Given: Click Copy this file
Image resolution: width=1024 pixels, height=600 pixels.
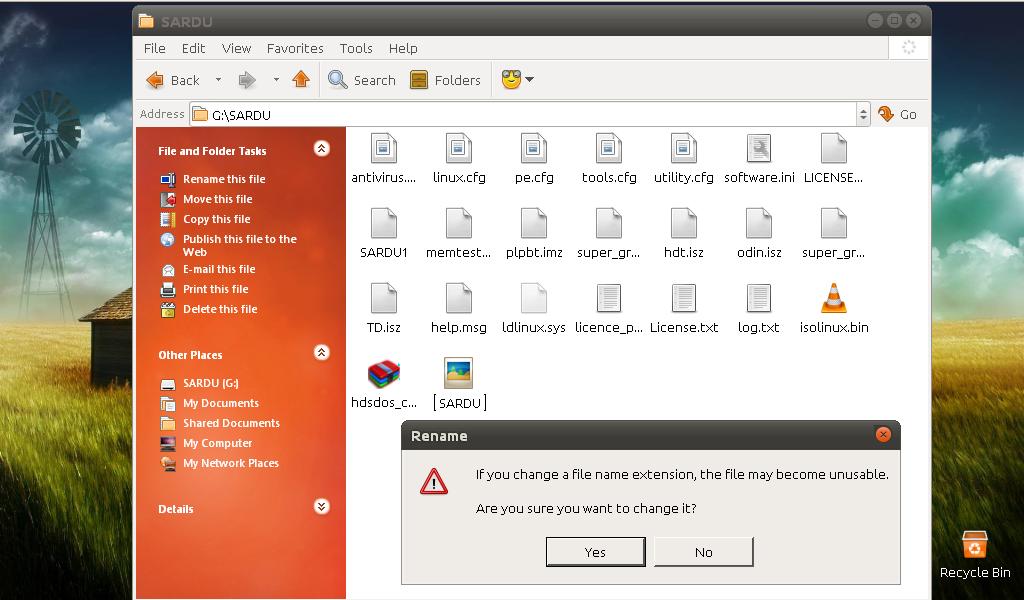Looking at the screenshot, I should click(x=205, y=219).
